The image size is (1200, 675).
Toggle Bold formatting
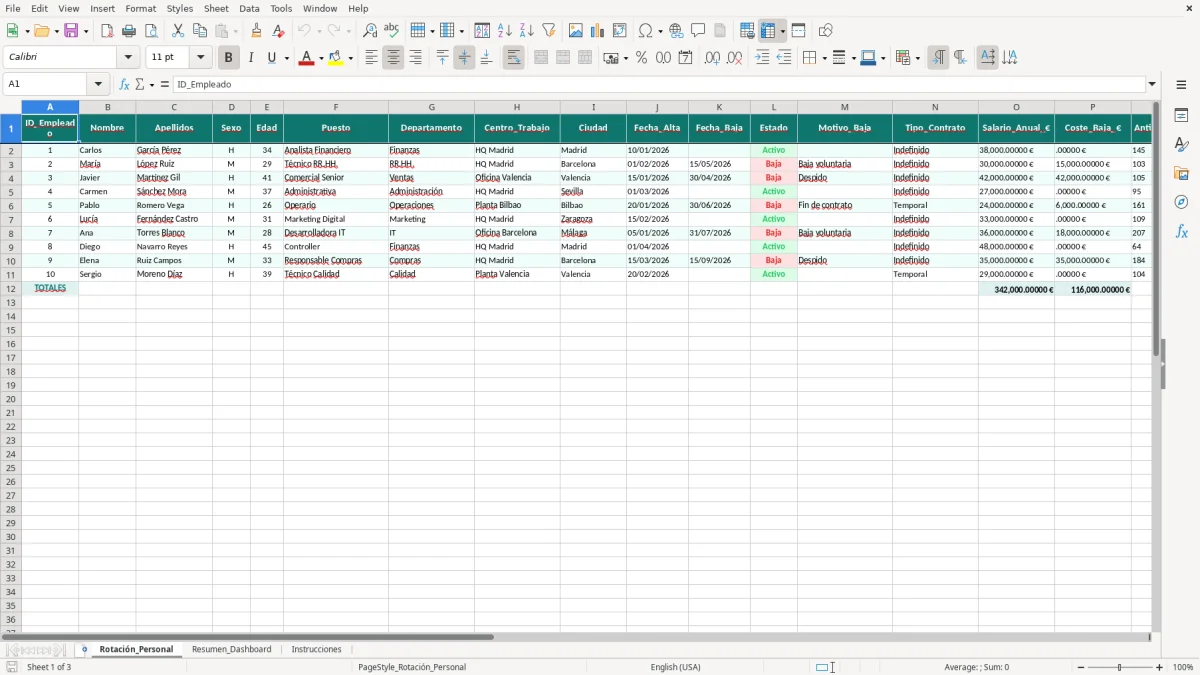(x=229, y=58)
